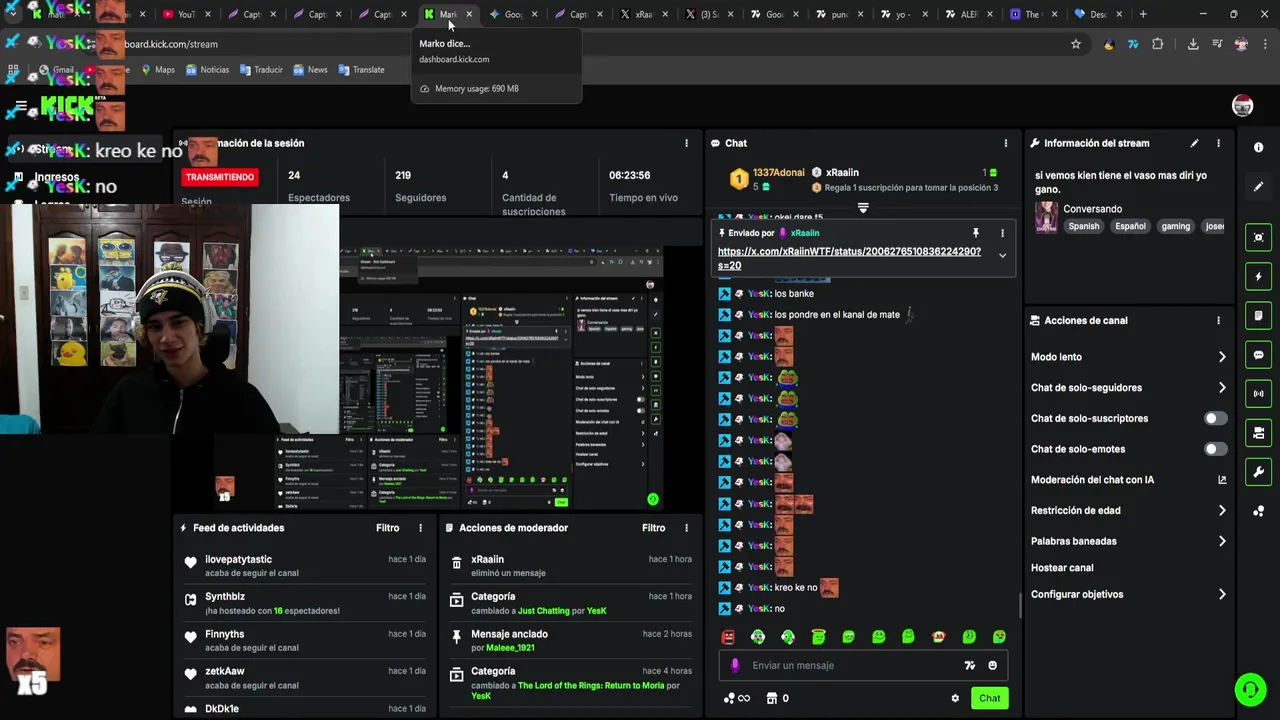Edit stream info with the pencil icon
The image size is (1280, 720).
coord(1194,143)
